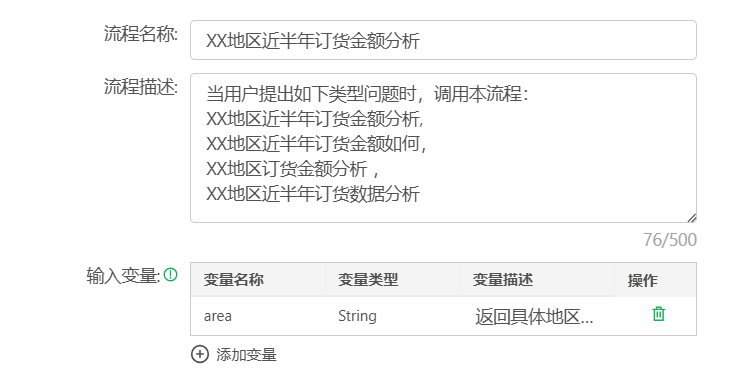Click the 添加变量 text link

point(246,355)
